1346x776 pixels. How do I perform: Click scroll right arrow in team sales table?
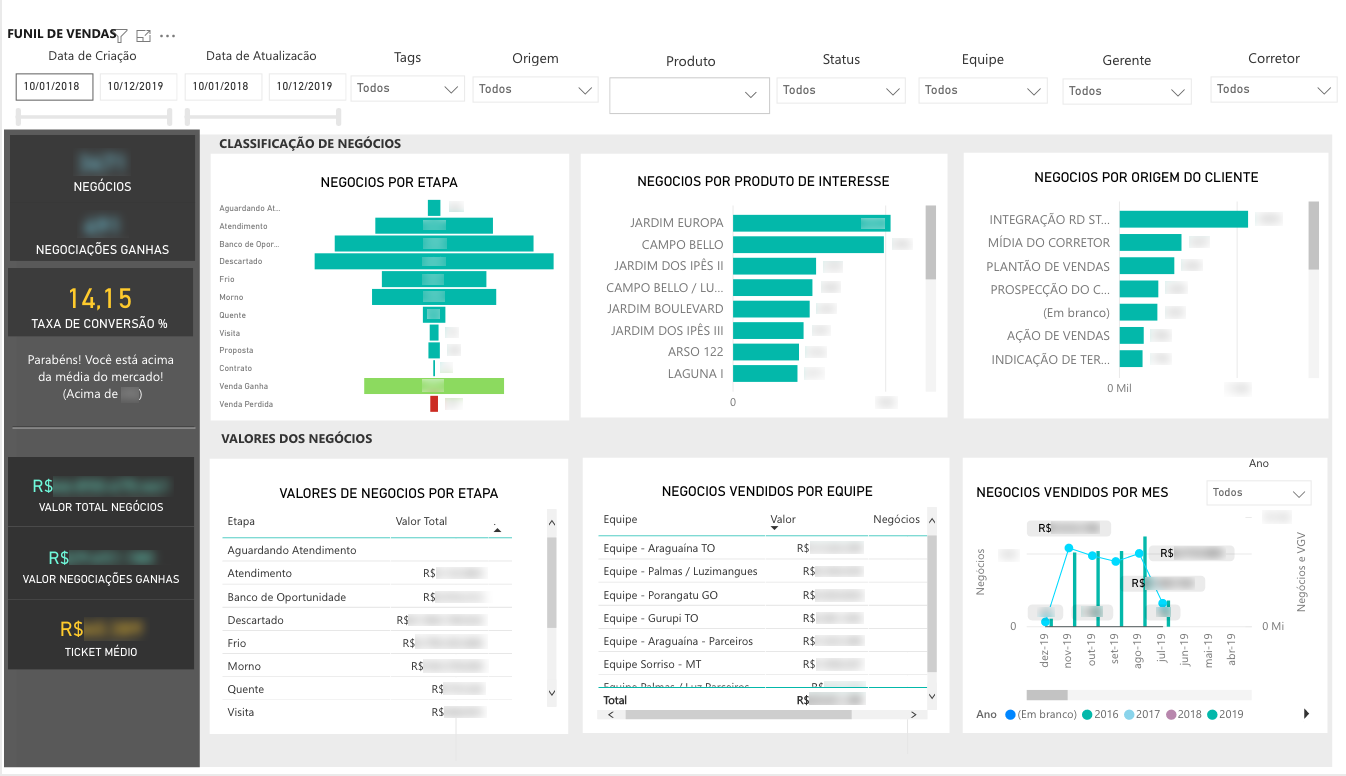tap(913, 715)
